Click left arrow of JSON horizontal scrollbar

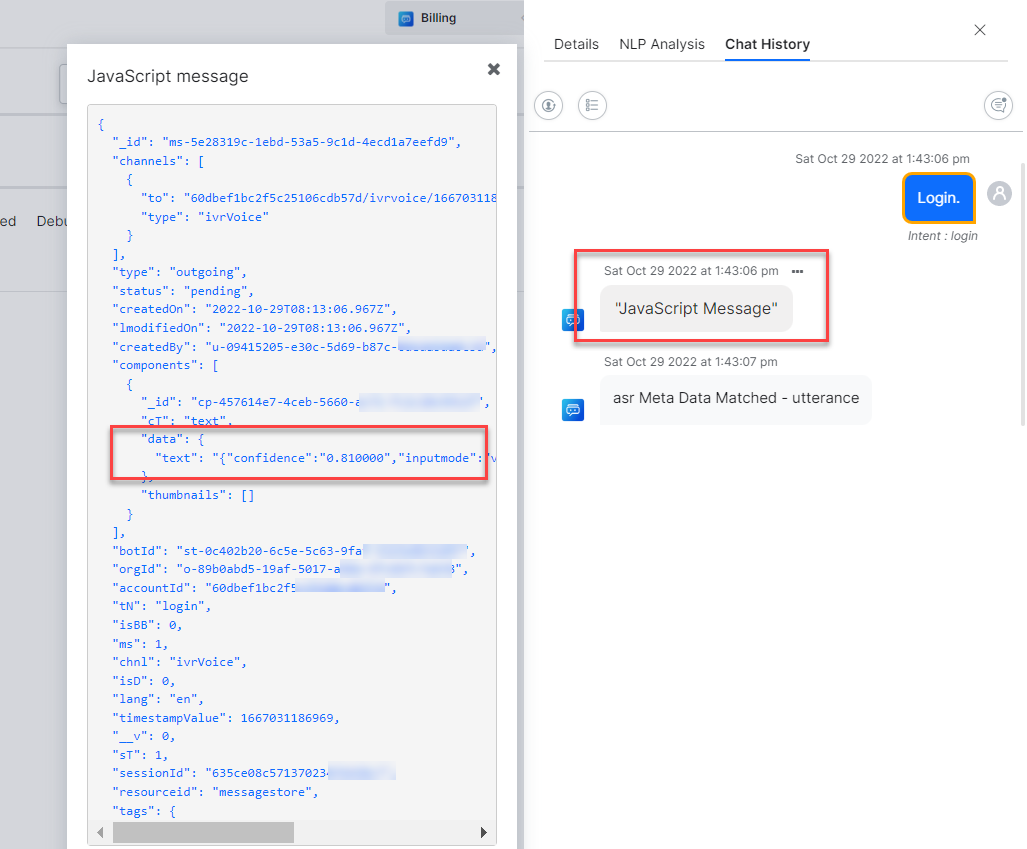coord(100,832)
